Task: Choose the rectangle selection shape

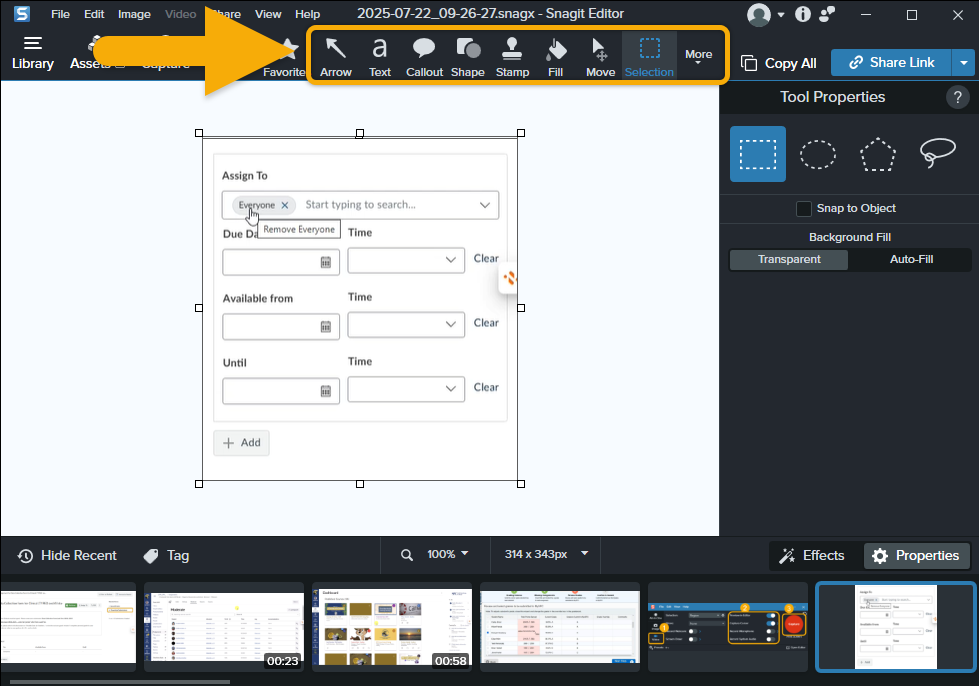Action: tap(758, 154)
